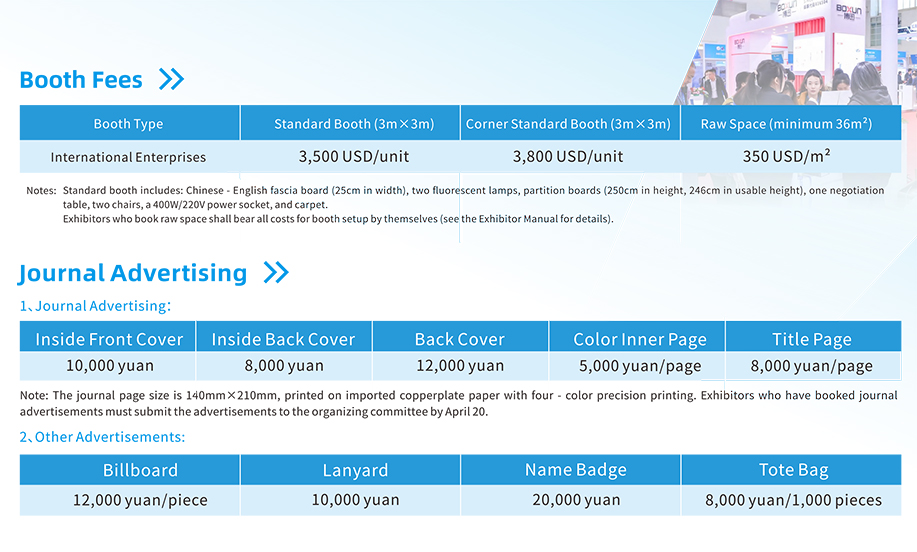Click the double chevron beside Journal Advertising

pyautogui.click(x=275, y=272)
